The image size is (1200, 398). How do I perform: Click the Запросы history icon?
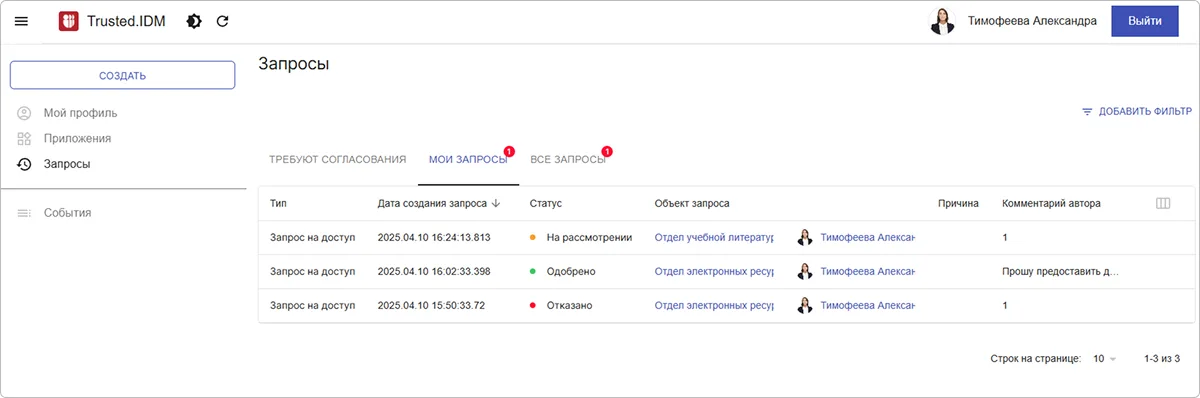(25, 164)
